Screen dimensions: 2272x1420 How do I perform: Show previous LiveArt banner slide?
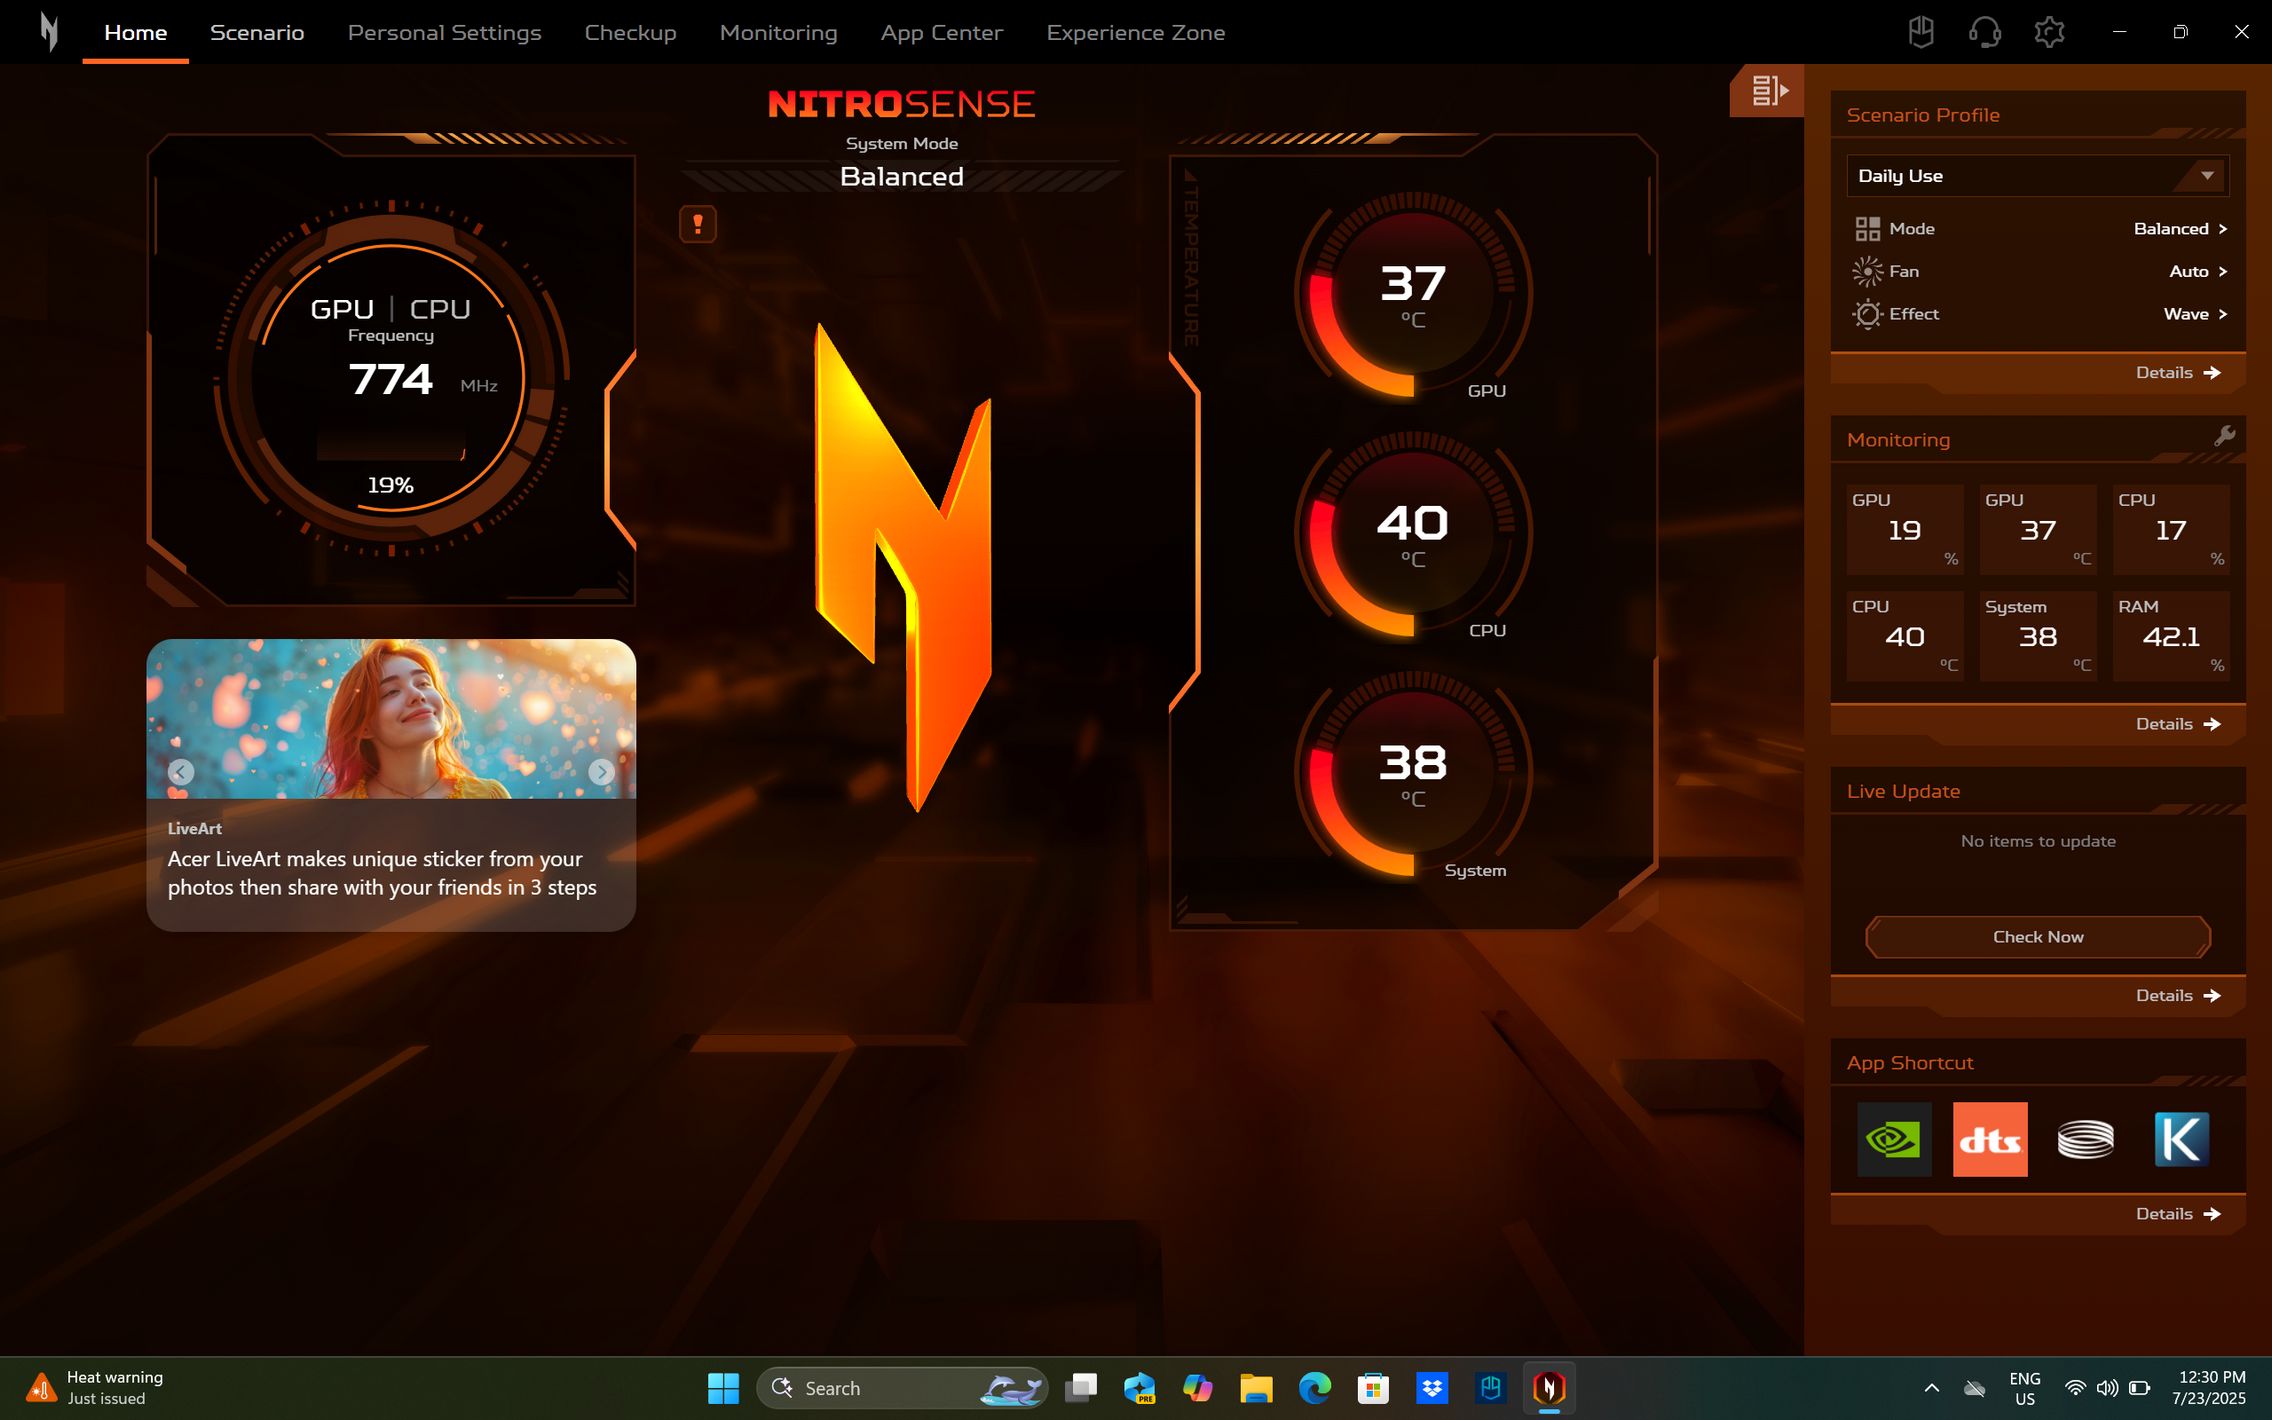[181, 772]
